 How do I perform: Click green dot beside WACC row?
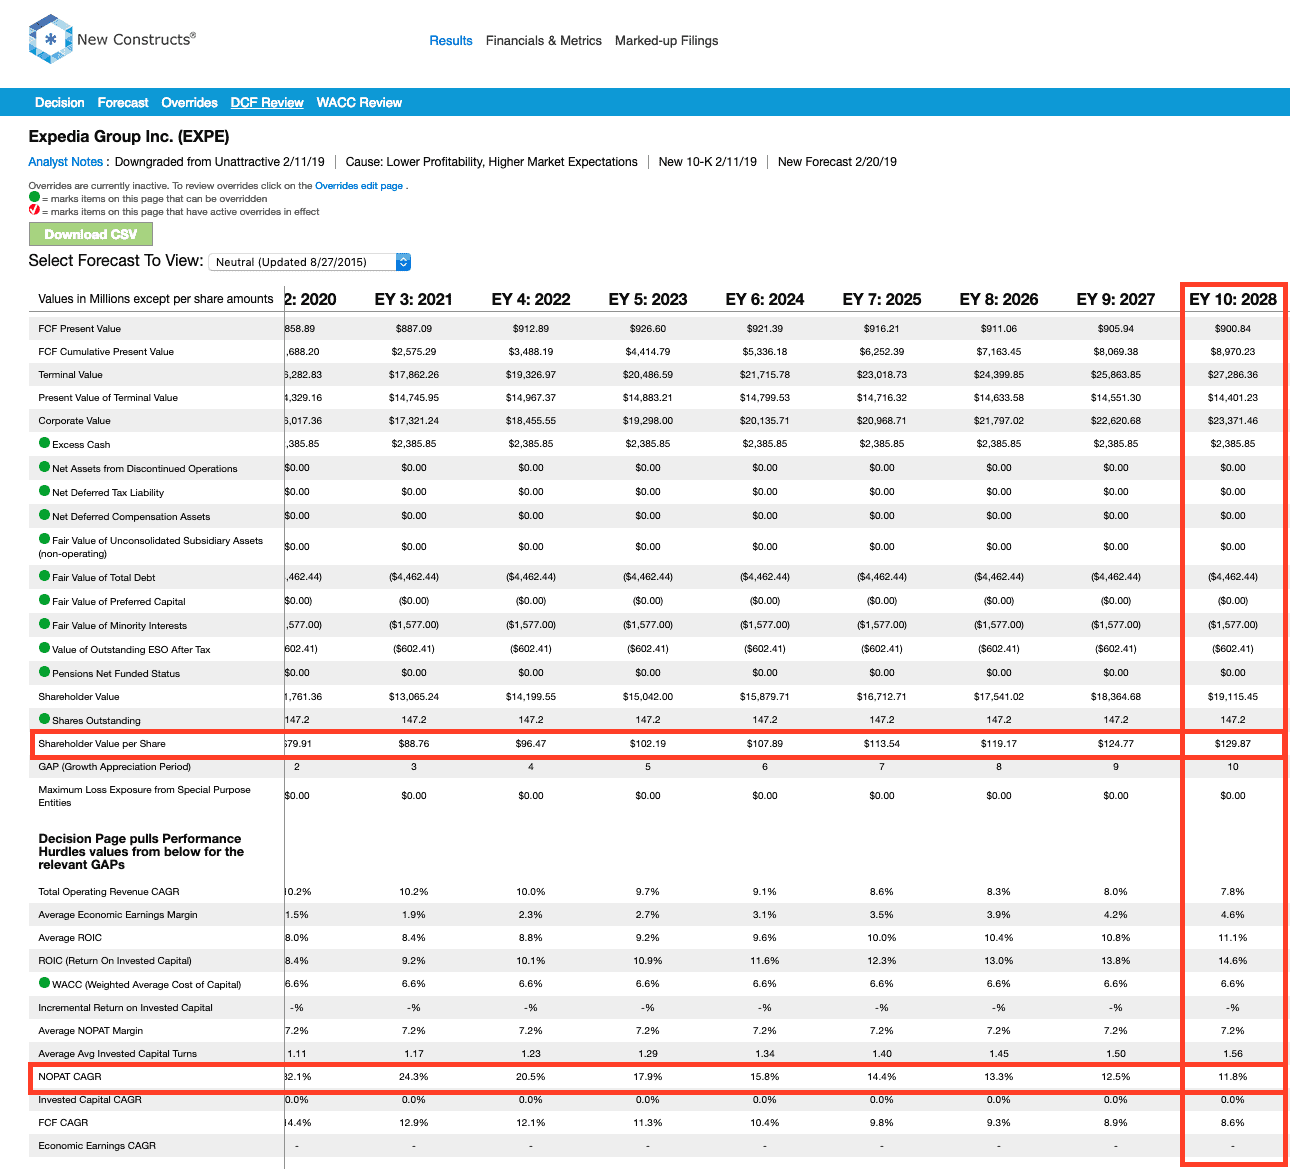coord(44,983)
